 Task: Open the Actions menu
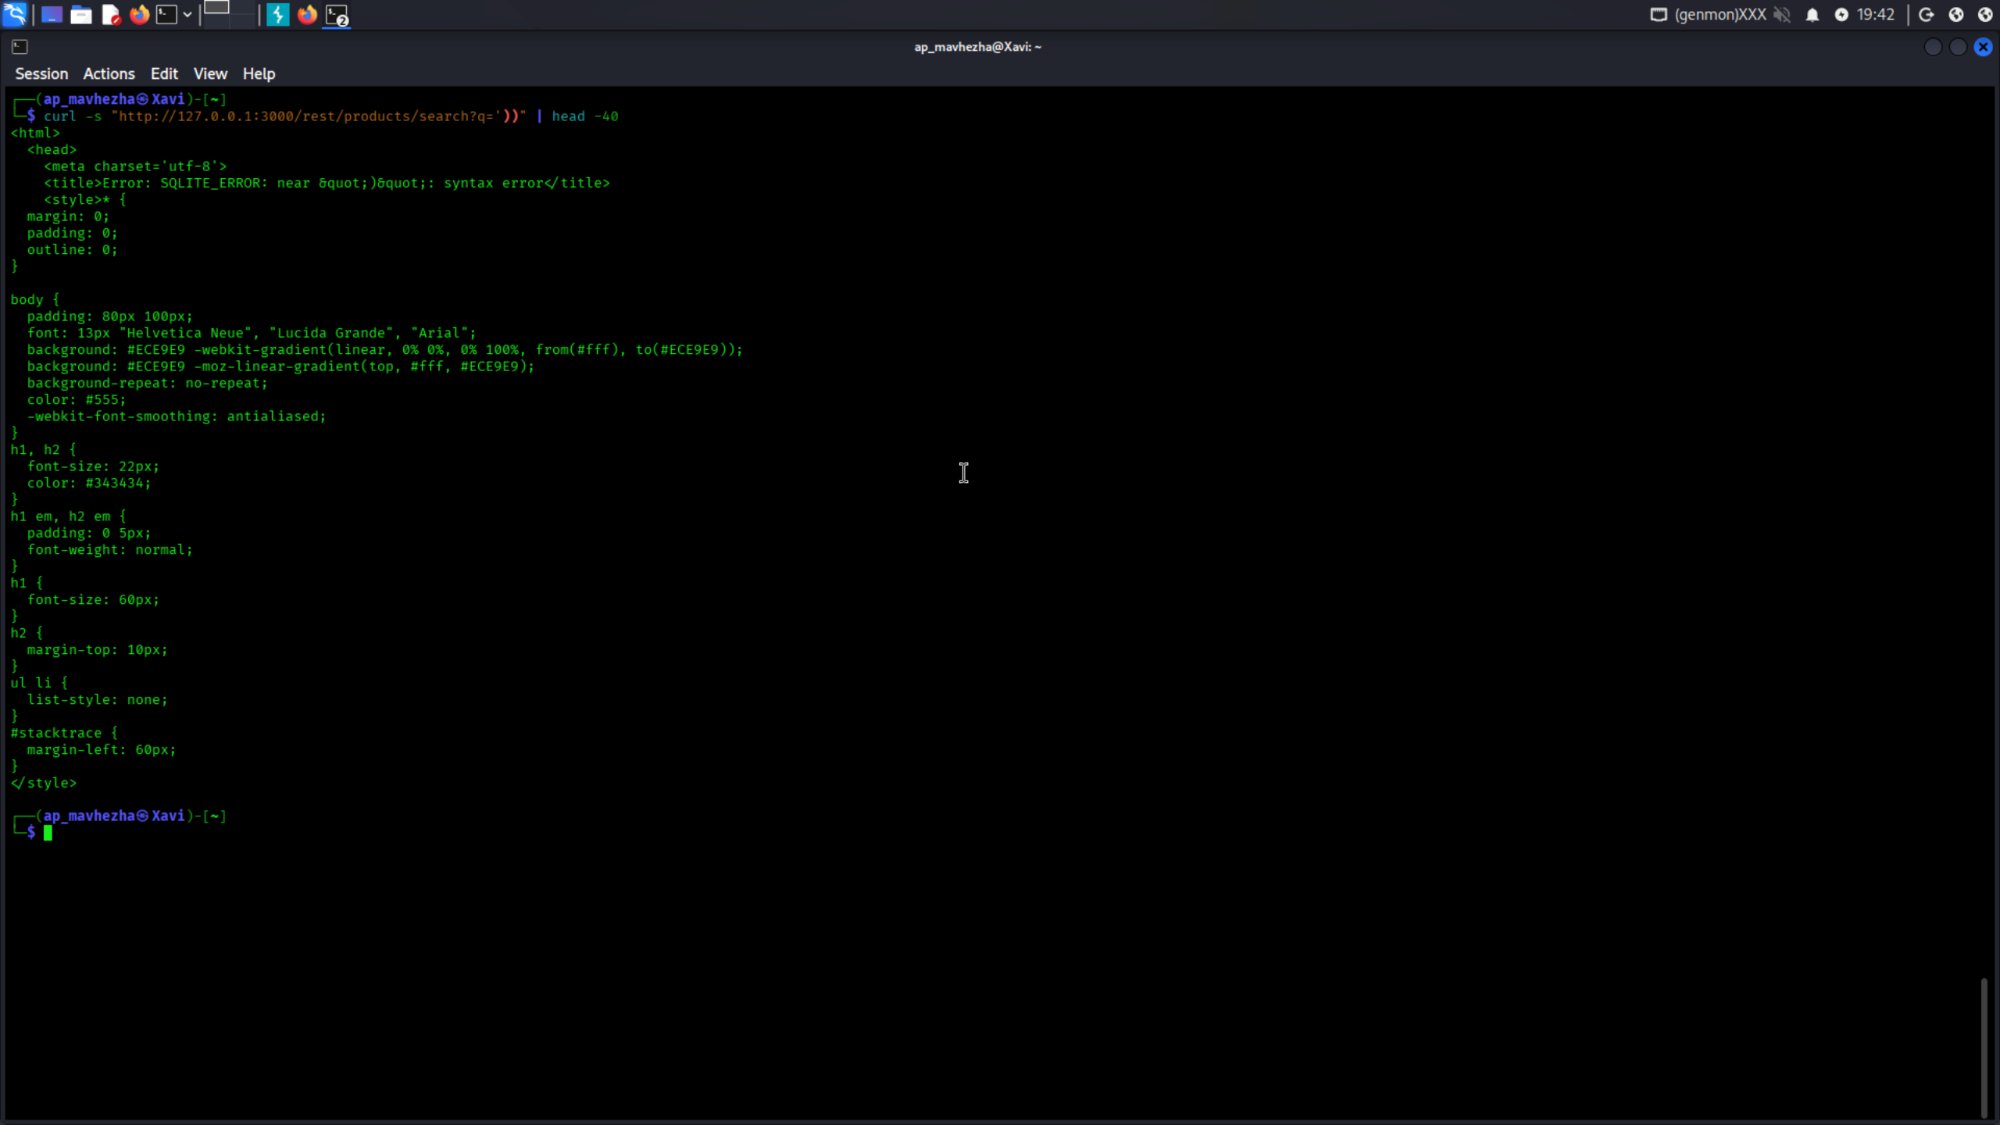click(x=109, y=74)
